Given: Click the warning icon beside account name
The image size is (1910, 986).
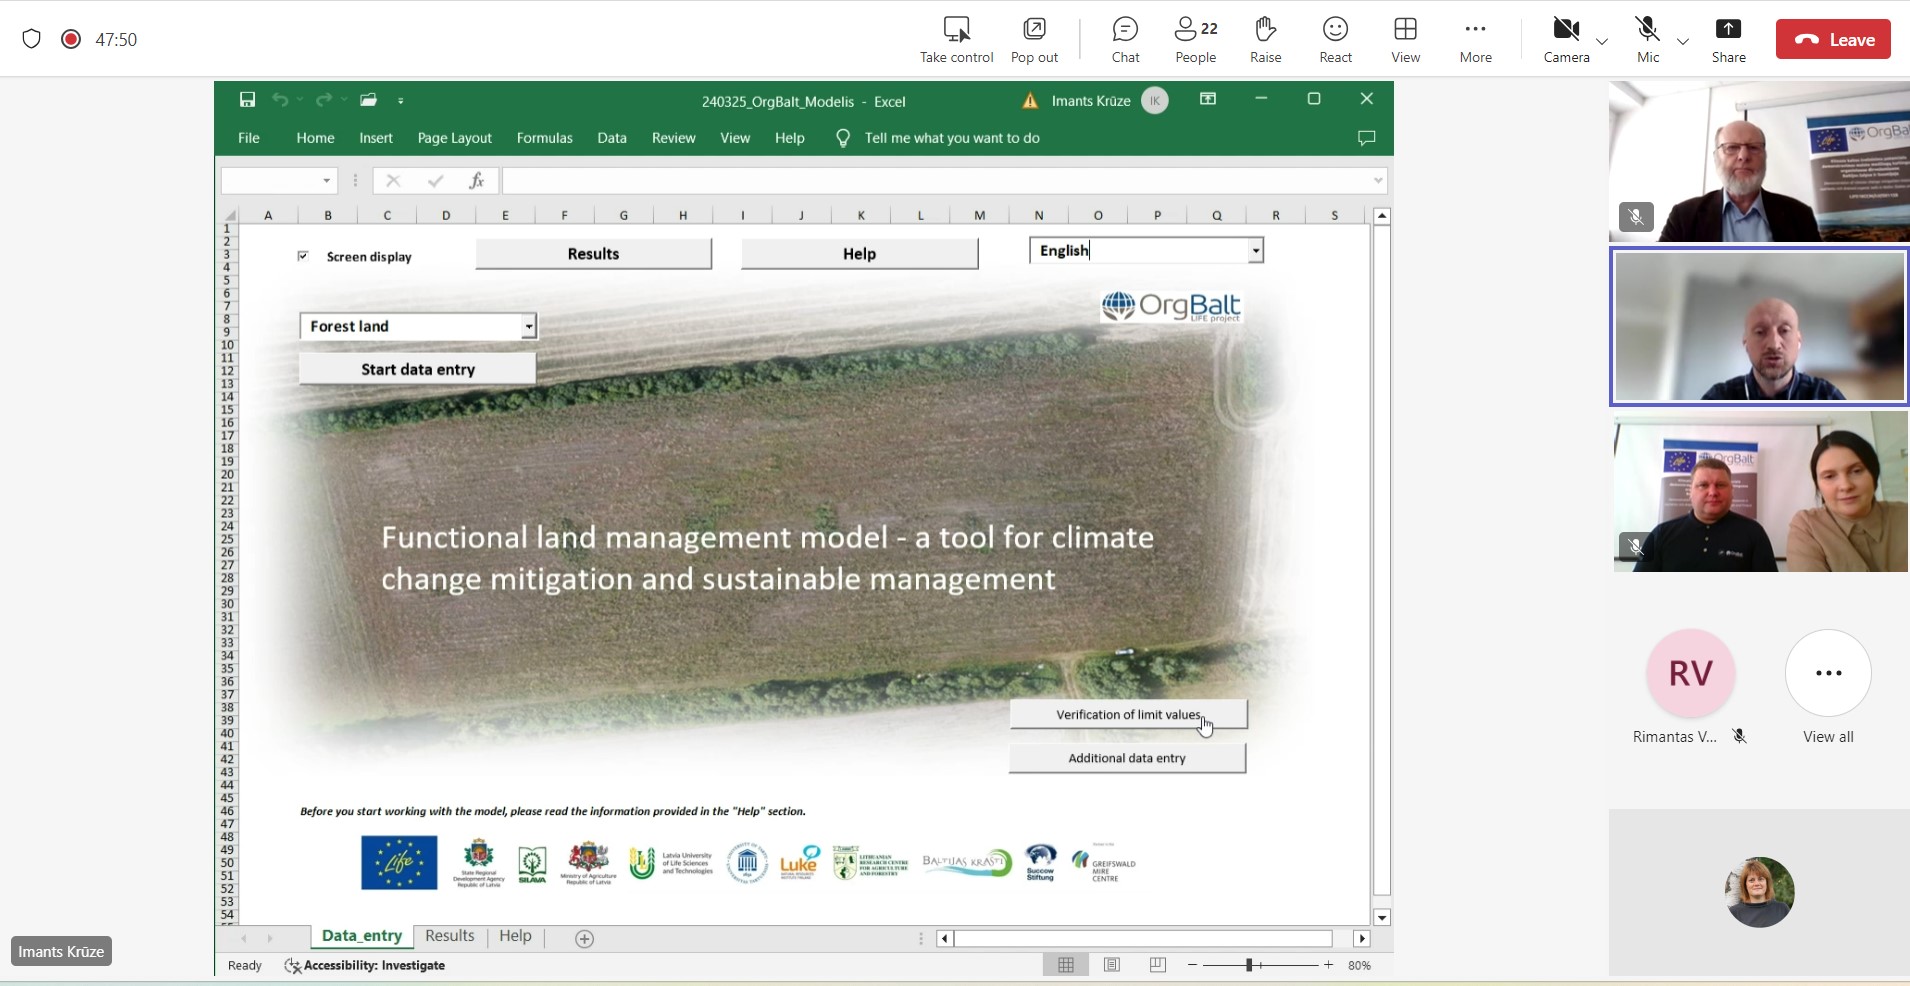Looking at the screenshot, I should [1030, 101].
